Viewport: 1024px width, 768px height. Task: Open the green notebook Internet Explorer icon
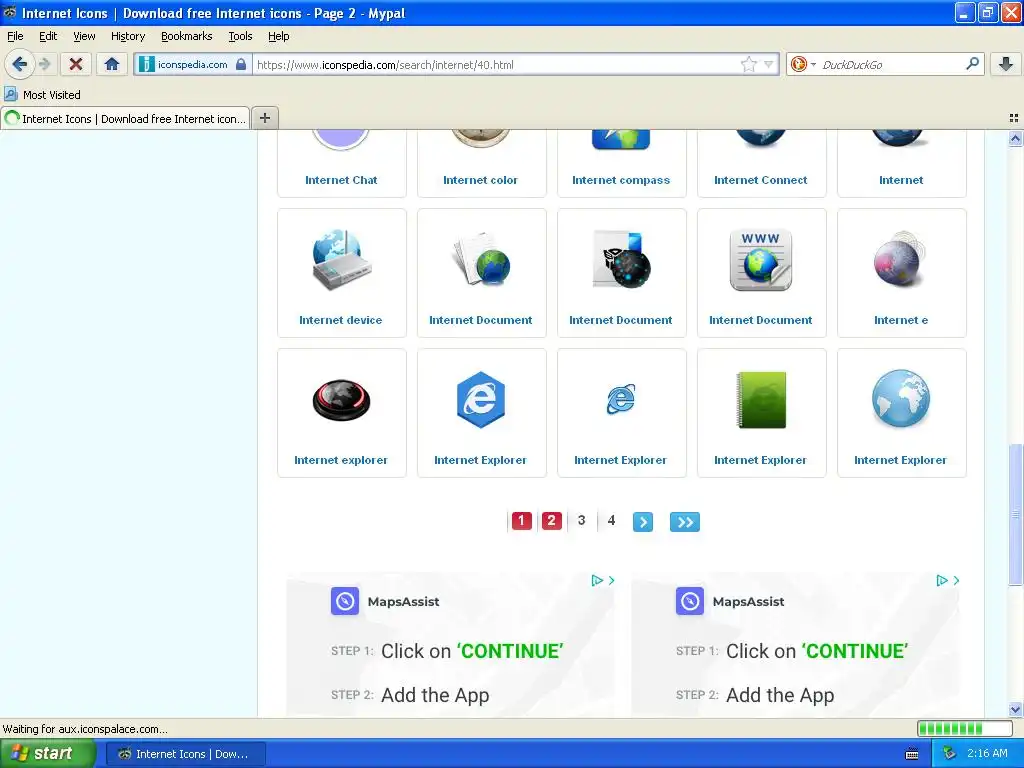click(x=761, y=400)
